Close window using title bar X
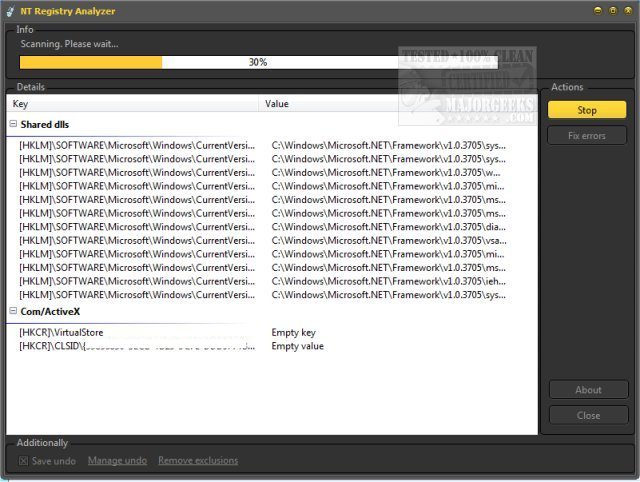640x482 pixels. [628, 11]
